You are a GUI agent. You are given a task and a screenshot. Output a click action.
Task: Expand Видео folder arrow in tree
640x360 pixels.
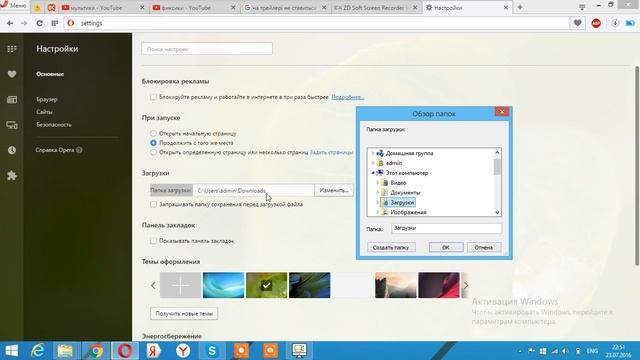click(378, 183)
